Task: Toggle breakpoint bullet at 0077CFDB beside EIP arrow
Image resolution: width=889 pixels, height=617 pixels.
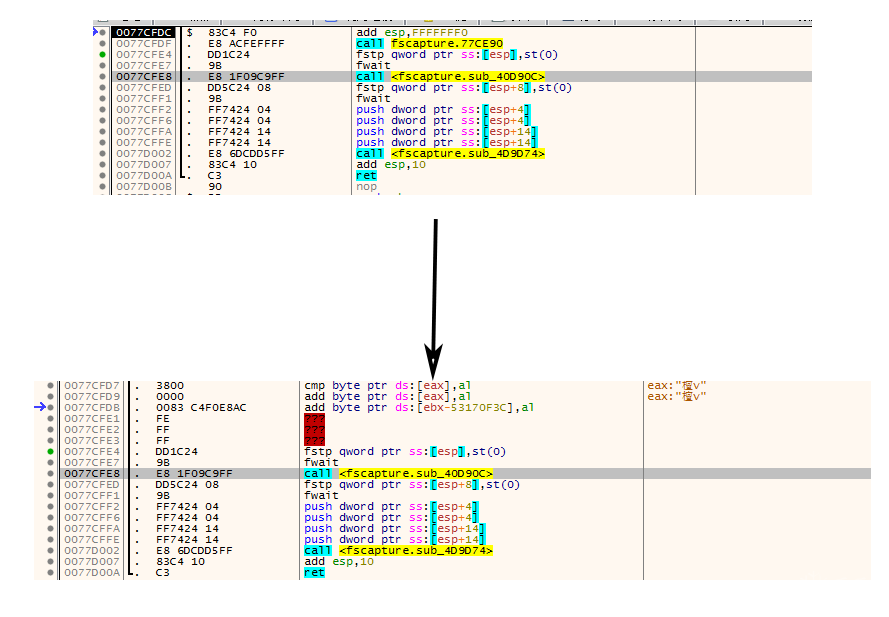Action: tap(50, 407)
